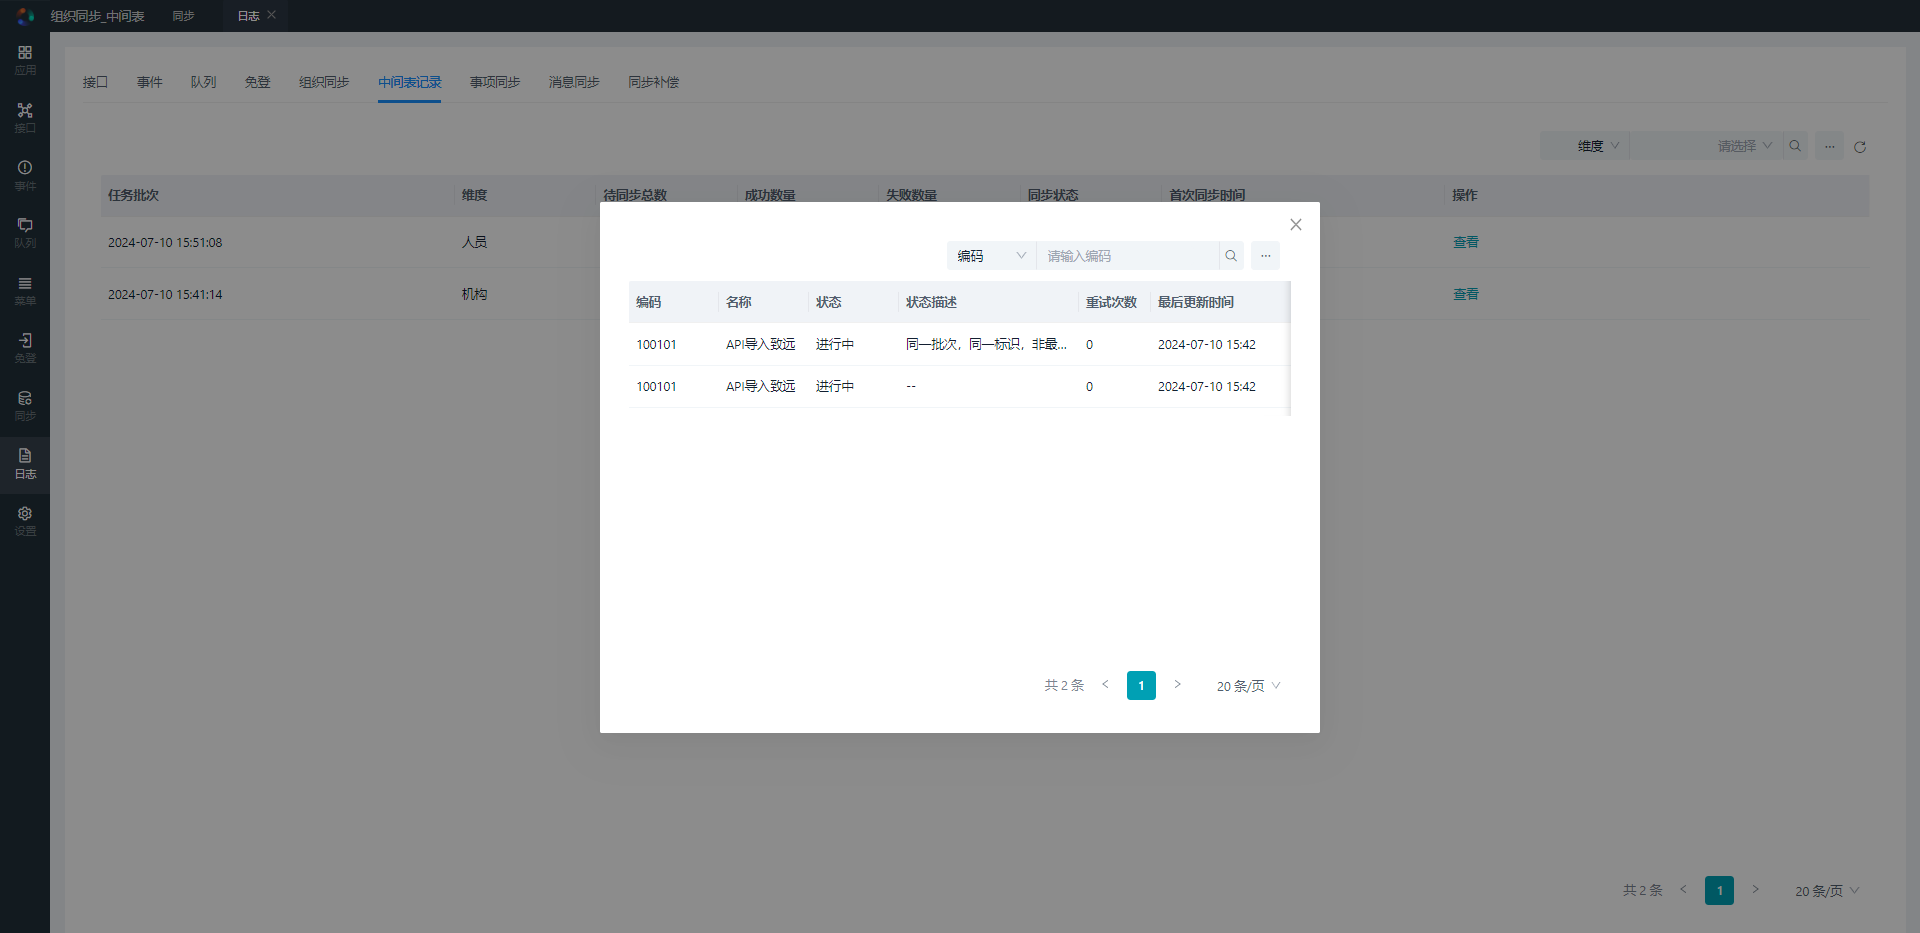Switch to the 同步补偿 tab
Screen dimensions: 1920x933
(x=653, y=82)
